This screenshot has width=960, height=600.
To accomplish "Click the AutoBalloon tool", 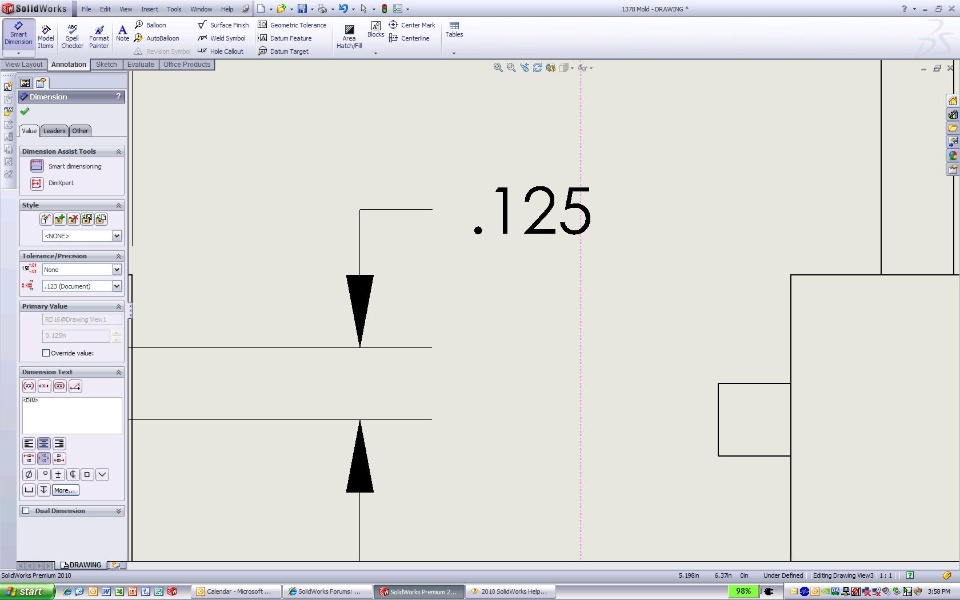I will pos(157,38).
